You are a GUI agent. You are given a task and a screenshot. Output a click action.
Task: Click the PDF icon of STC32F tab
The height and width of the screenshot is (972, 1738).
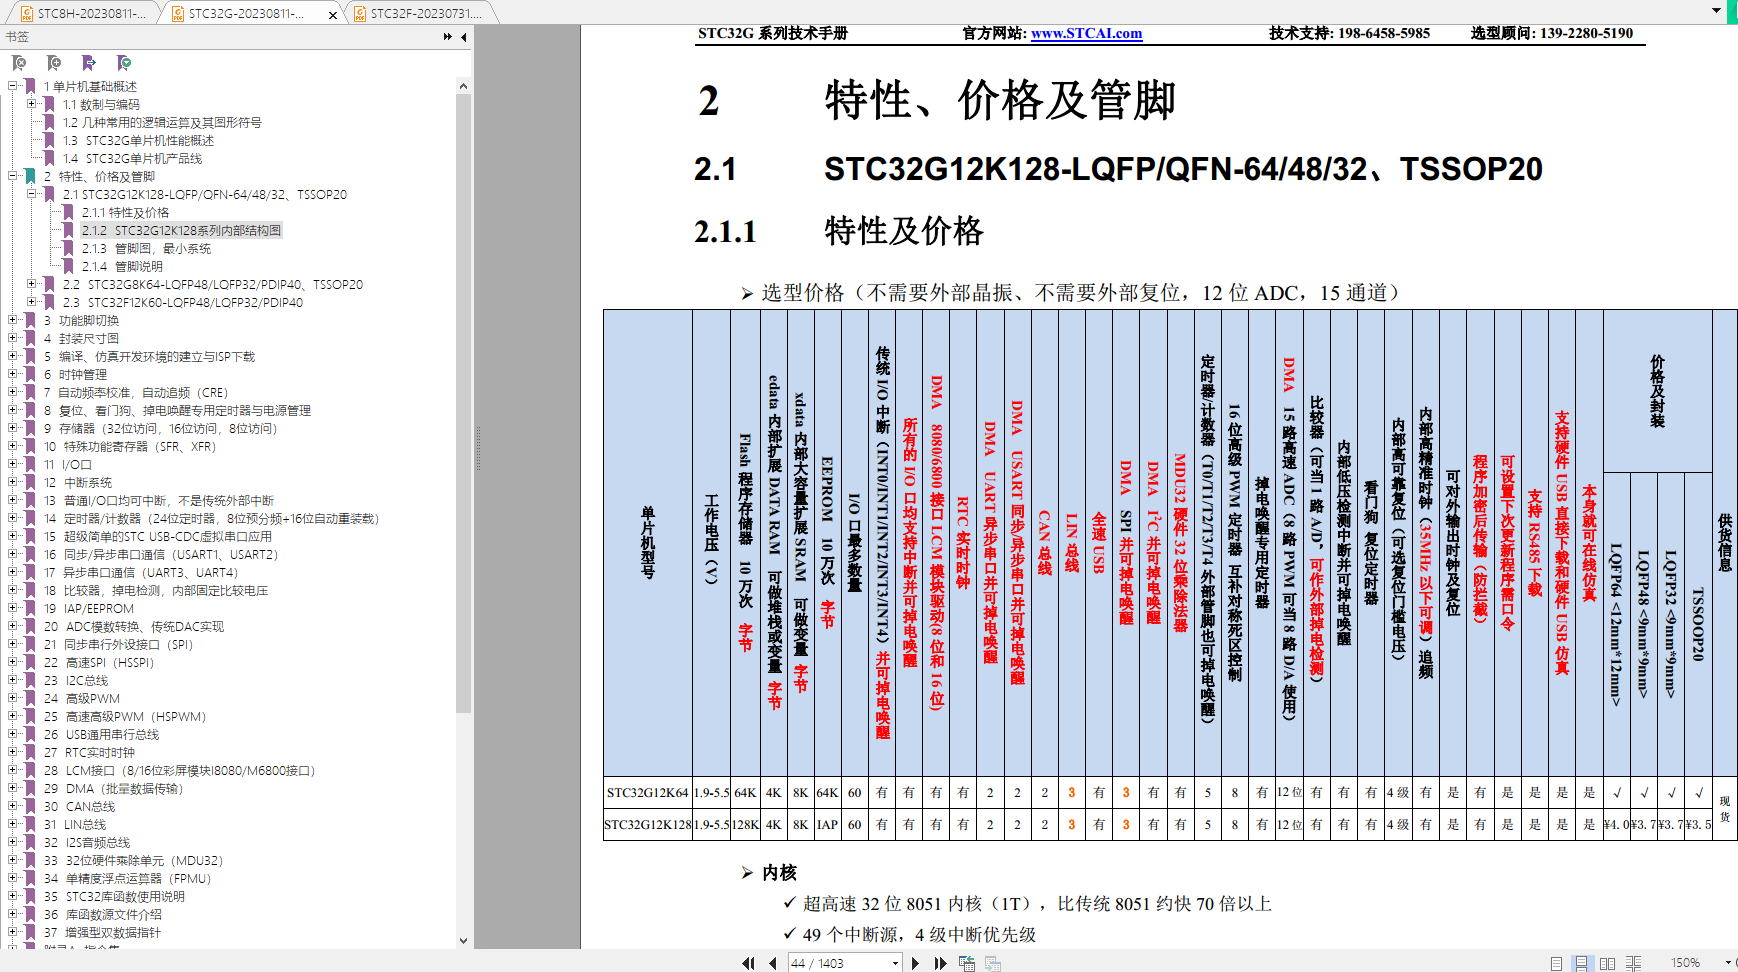[360, 13]
